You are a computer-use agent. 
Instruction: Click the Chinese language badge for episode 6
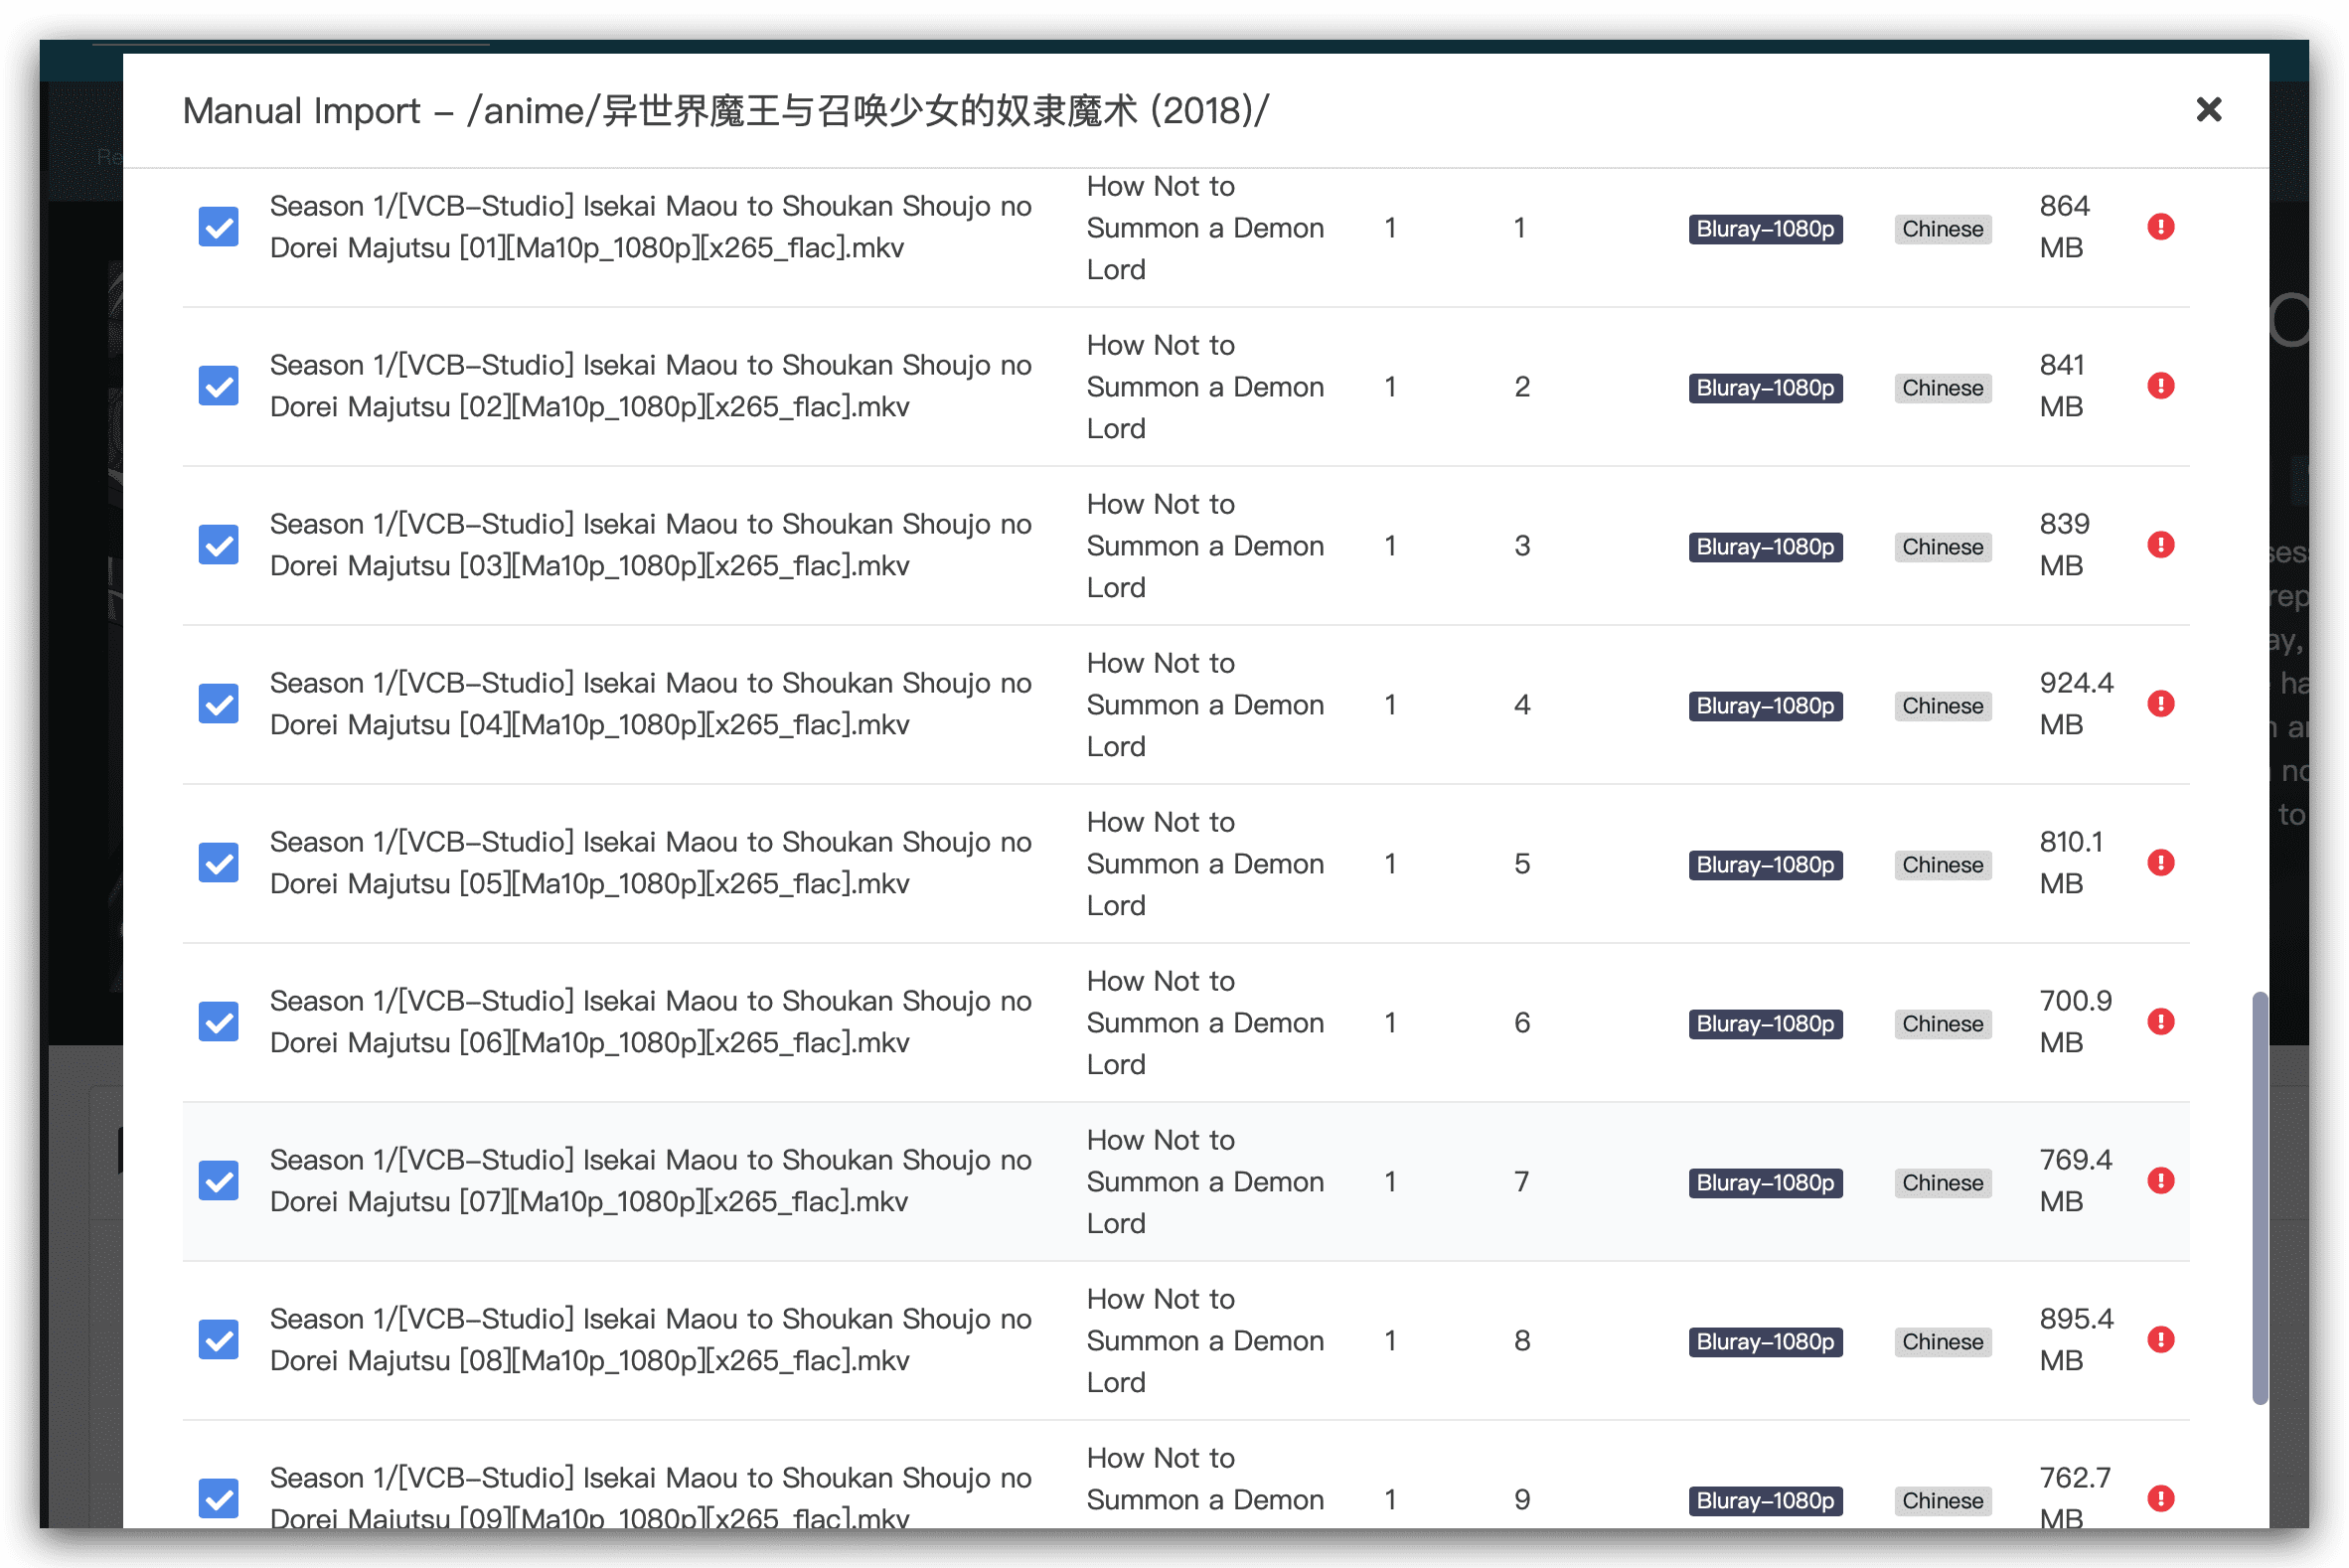1942,1024
